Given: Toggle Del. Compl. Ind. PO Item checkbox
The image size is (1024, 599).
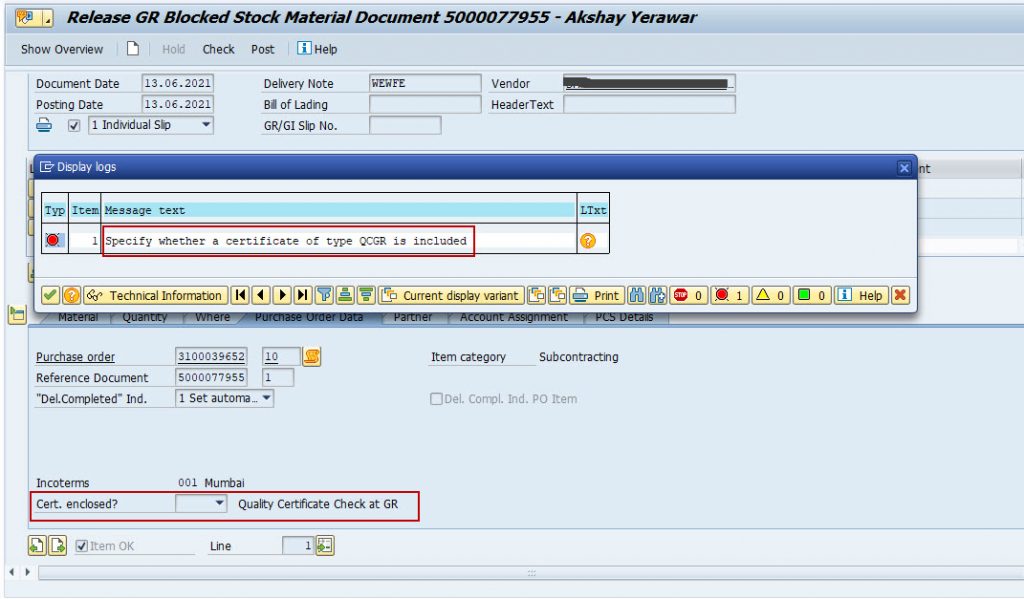Looking at the screenshot, I should pos(436,398).
